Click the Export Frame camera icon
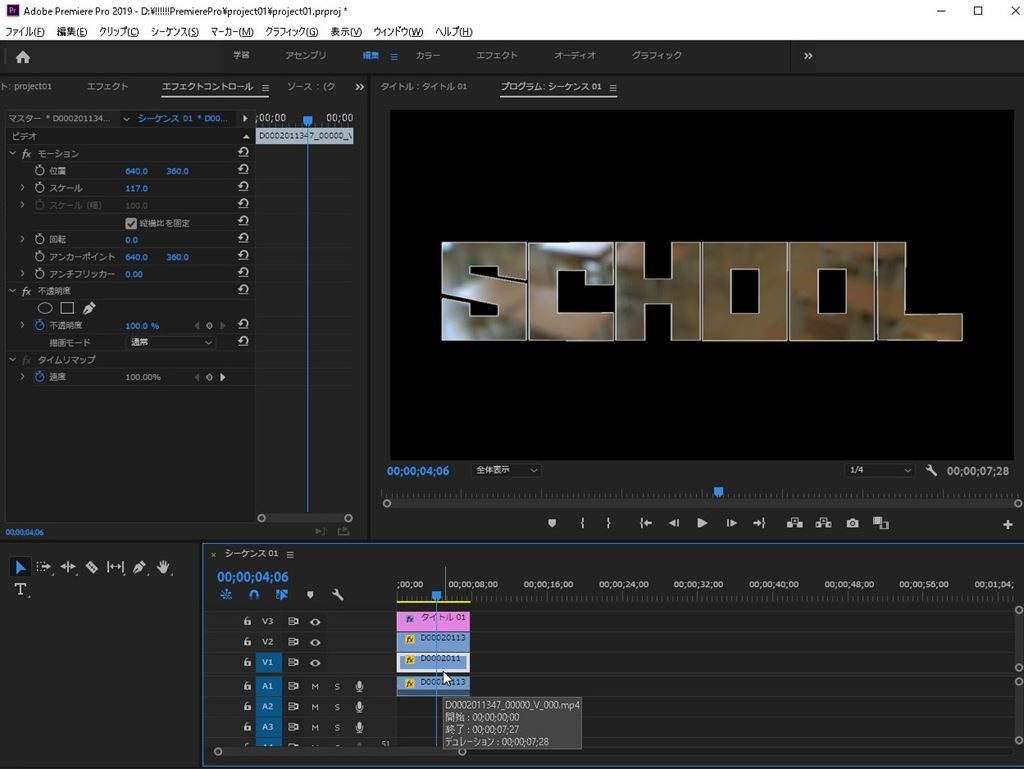The width and height of the screenshot is (1024, 769). [852, 523]
